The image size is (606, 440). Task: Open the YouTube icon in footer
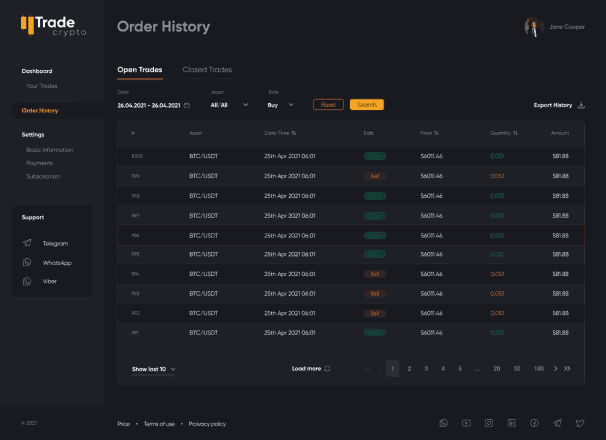pos(468,424)
